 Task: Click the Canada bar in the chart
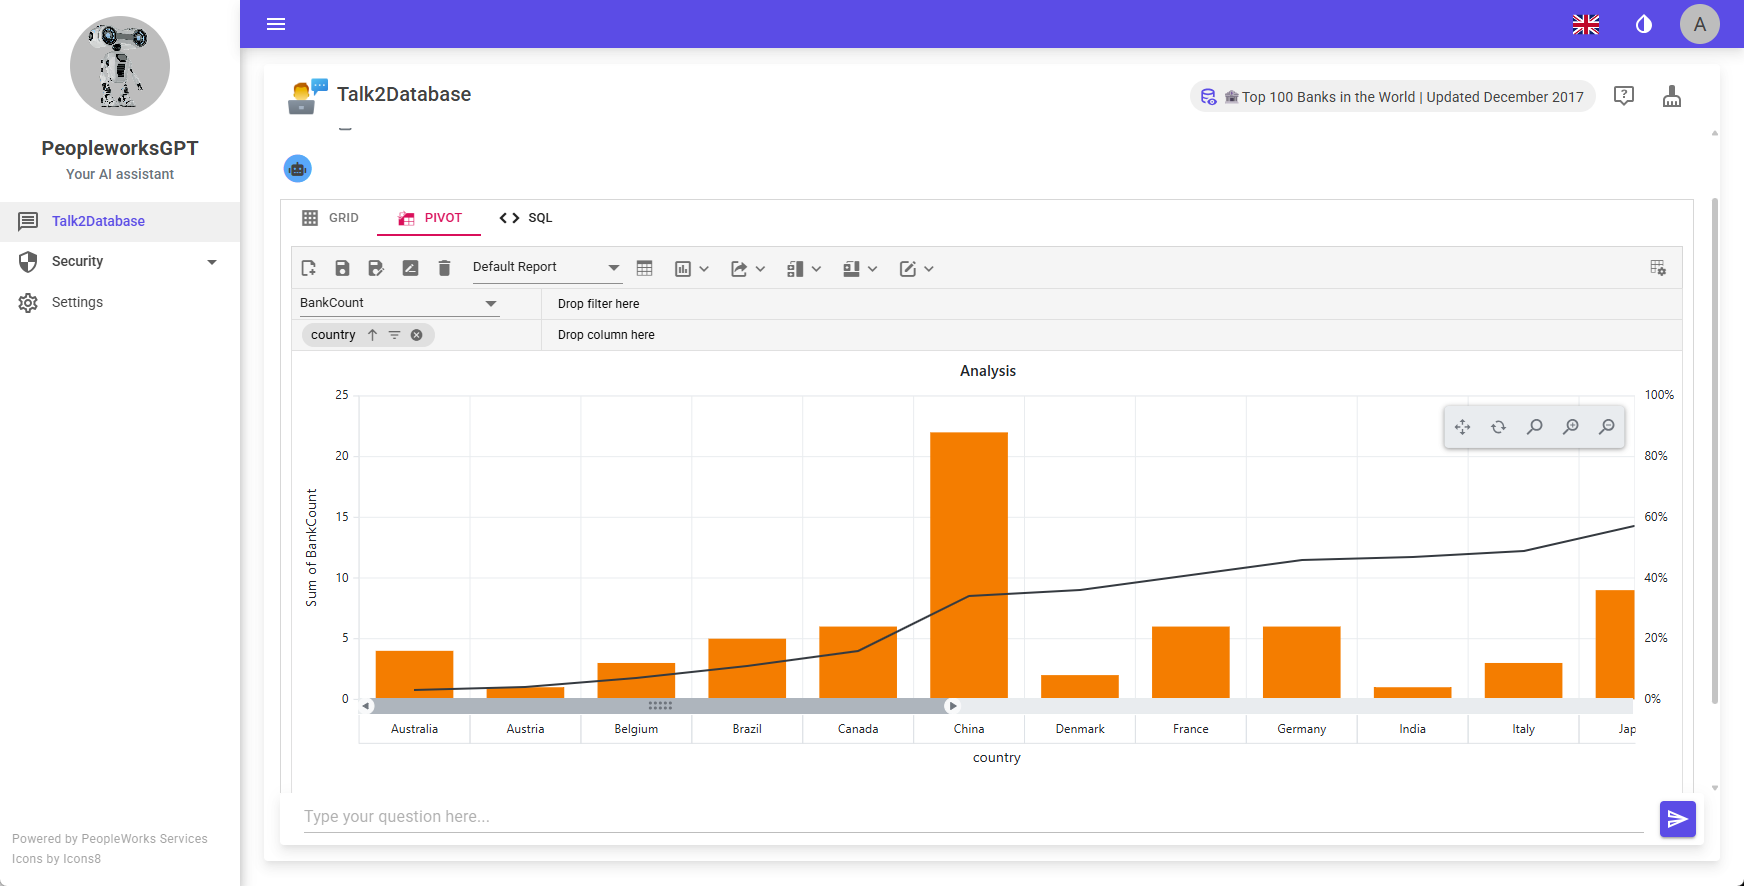pyautogui.click(x=858, y=662)
